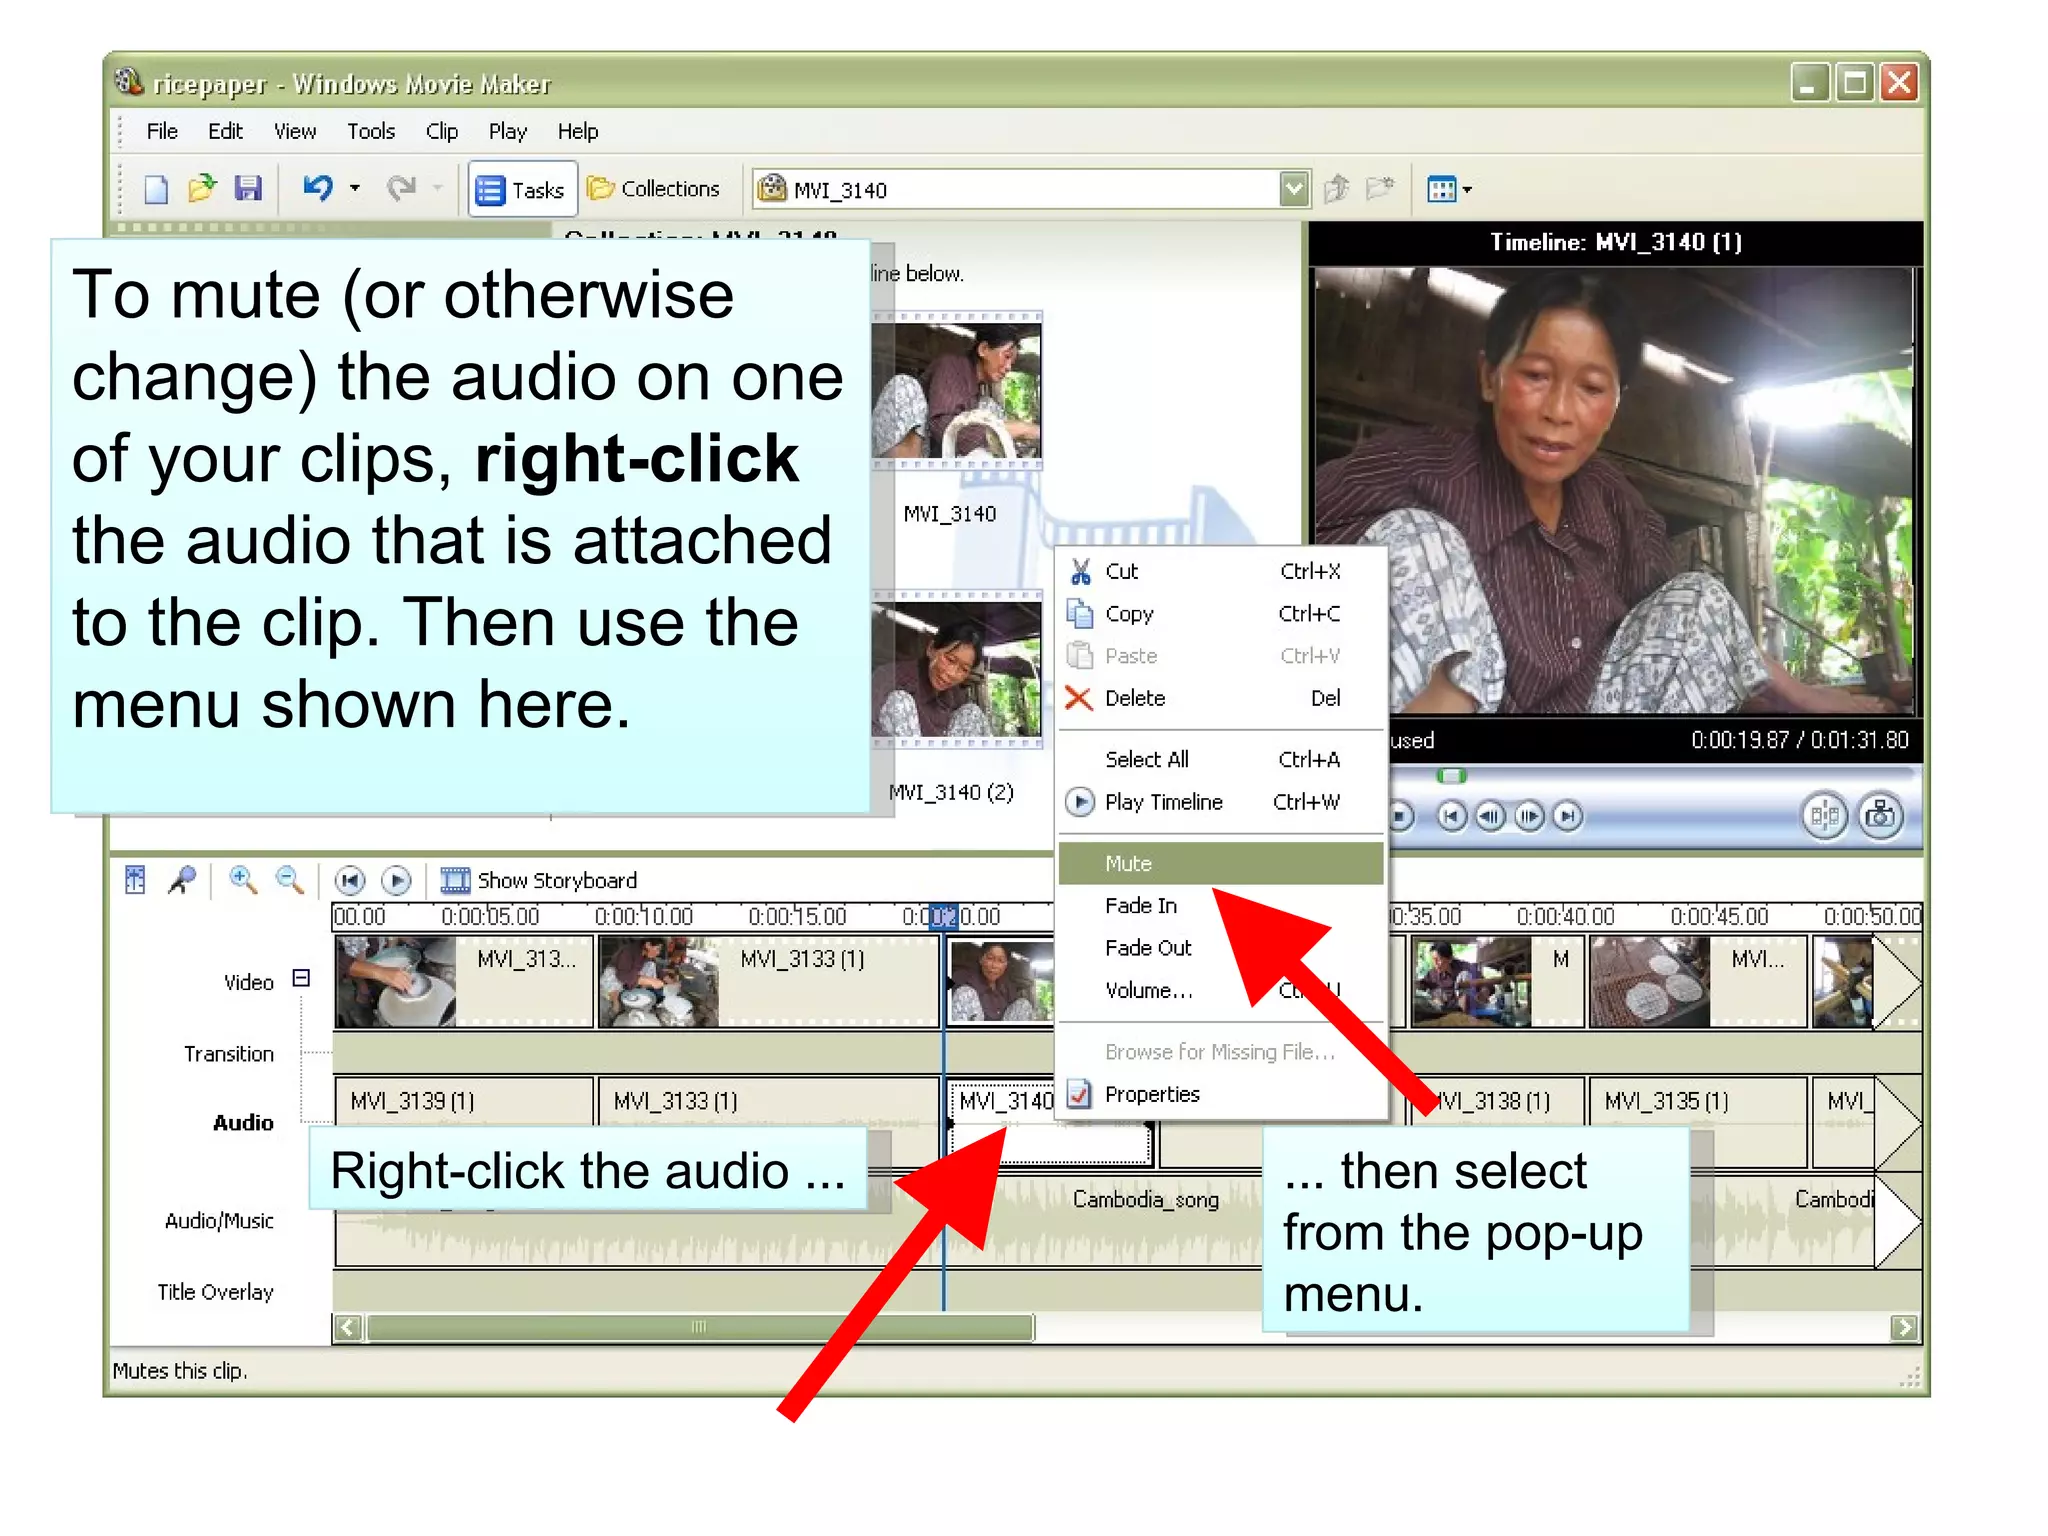2048x1536 pixels.
Task: Click the Zoom Timeline In magnifier
Action: tap(242, 880)
